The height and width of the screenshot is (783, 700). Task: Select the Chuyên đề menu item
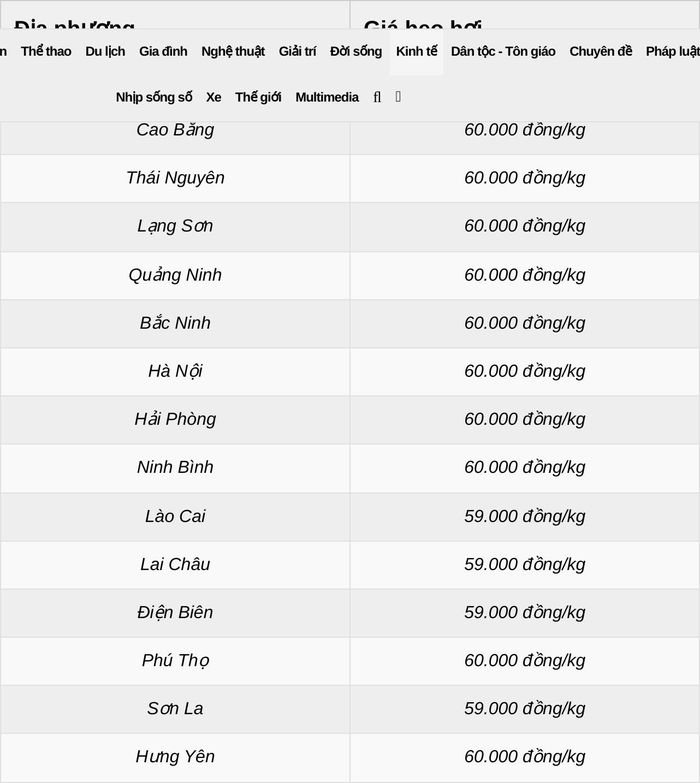(601, 51)
